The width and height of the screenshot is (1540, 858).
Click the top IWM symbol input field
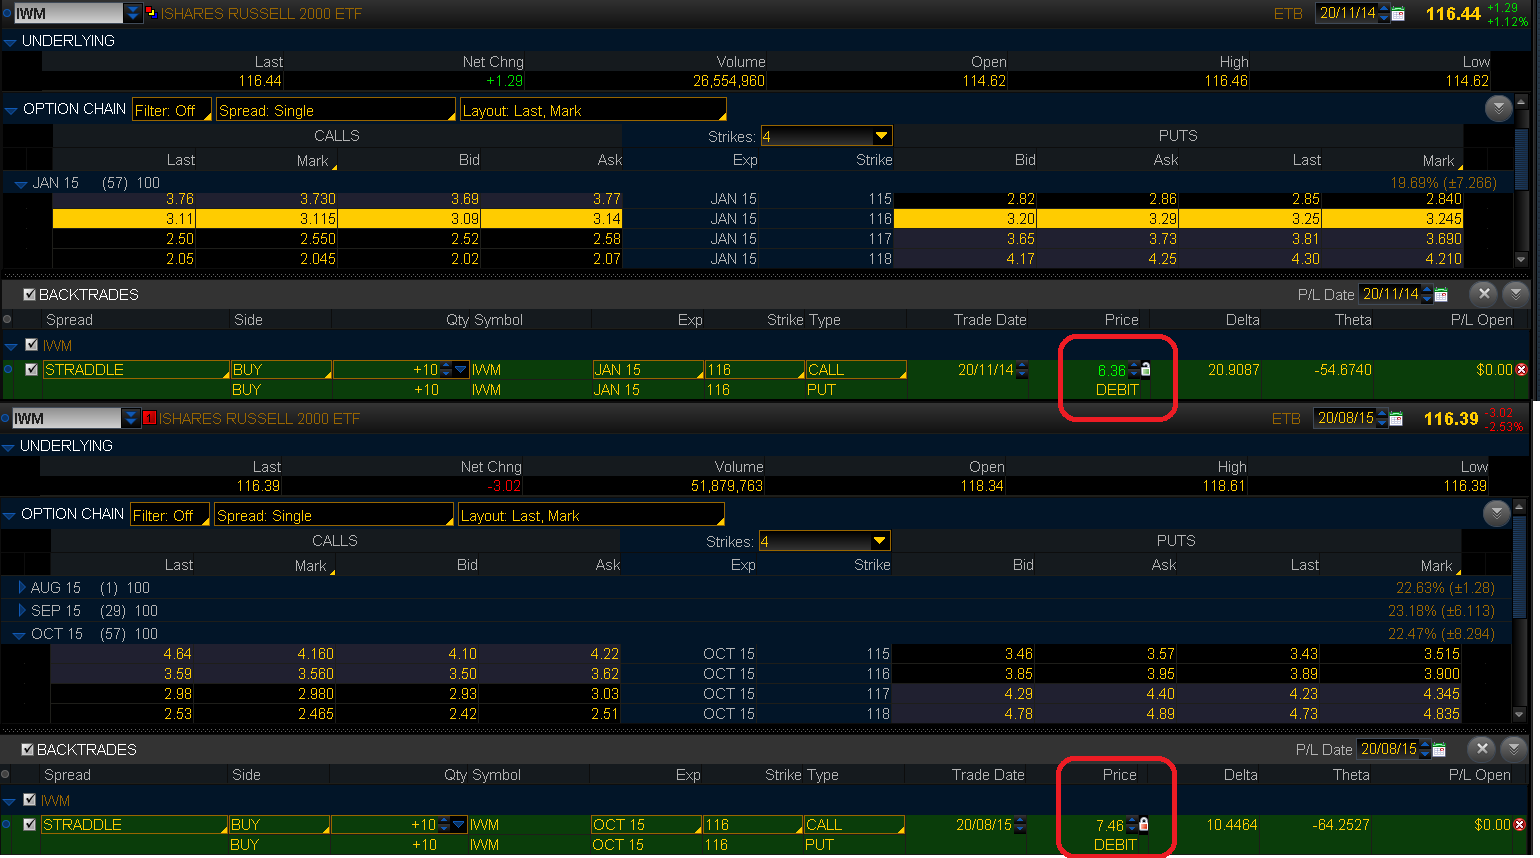point(68,13)
